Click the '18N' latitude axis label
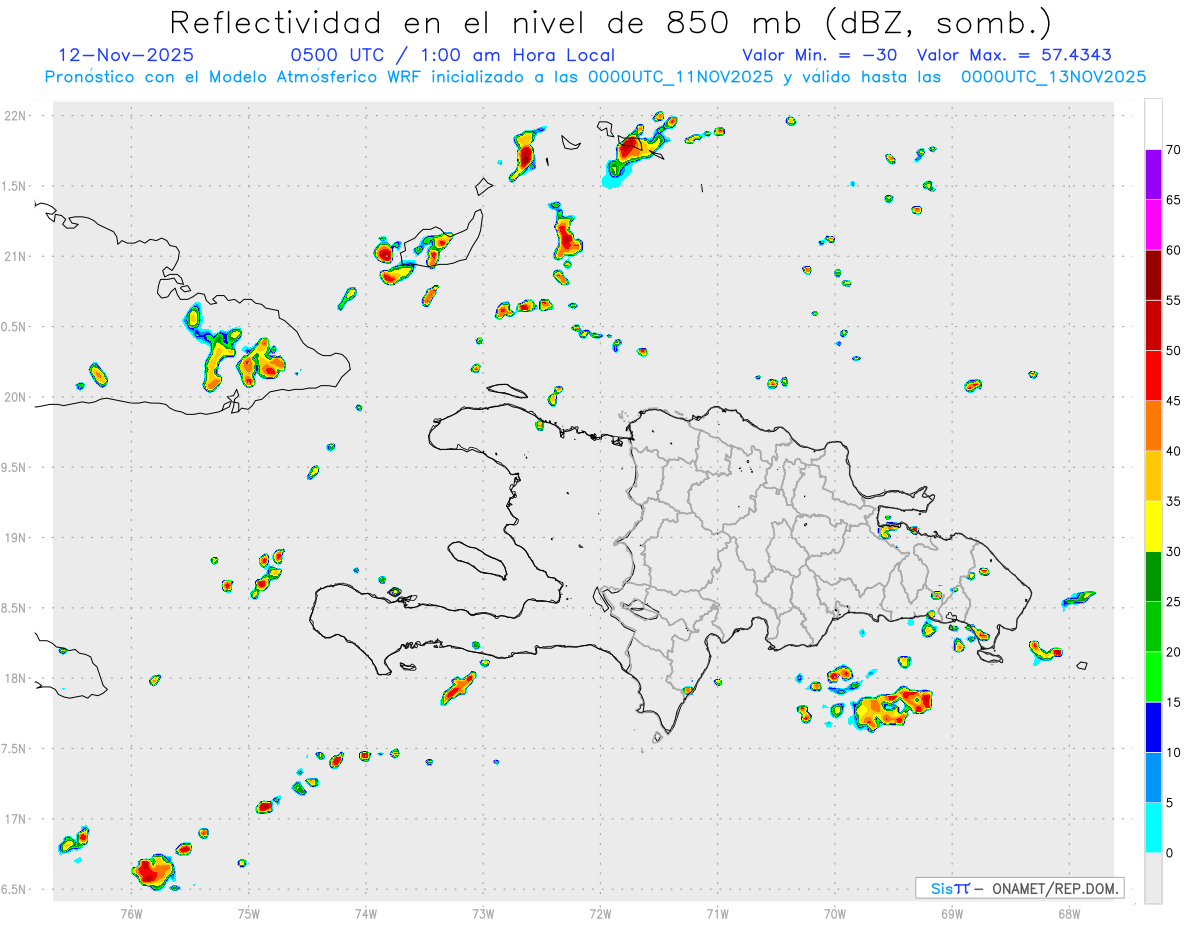1200x927 pixels. pos(16,678)
